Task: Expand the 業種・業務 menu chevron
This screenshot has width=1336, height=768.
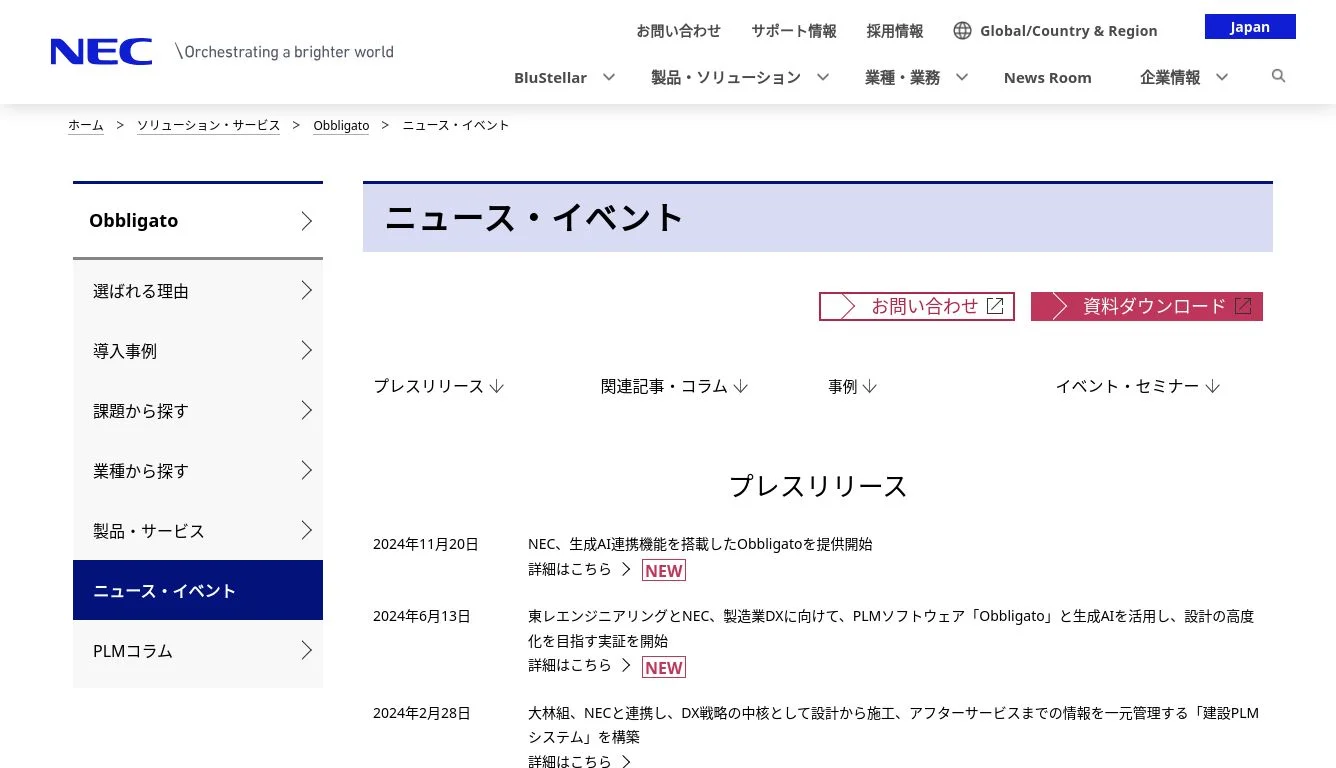Action: pyautogui.click(x=961, y=77)
